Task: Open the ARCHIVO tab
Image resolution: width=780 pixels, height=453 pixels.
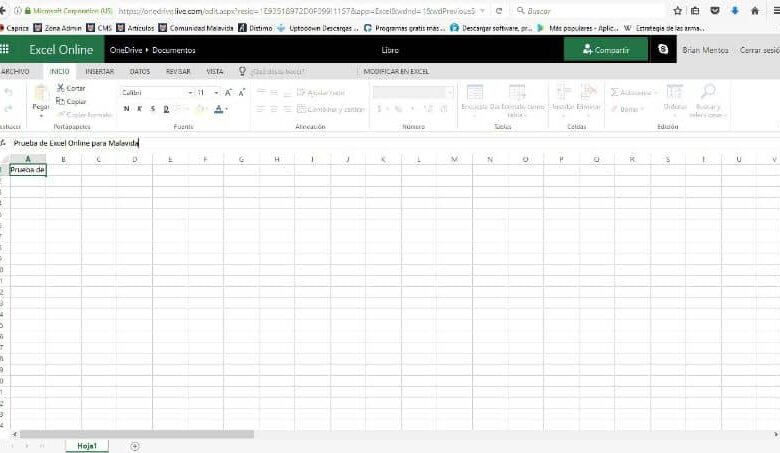Action: [15, 72]
